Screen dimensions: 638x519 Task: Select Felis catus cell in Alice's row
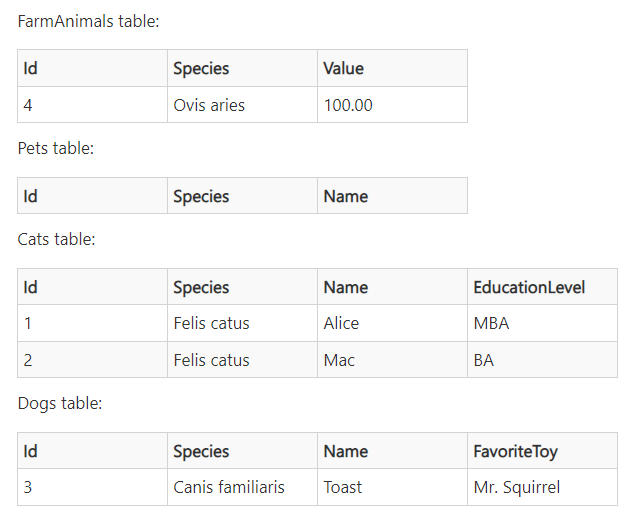[x=242, y=323]
